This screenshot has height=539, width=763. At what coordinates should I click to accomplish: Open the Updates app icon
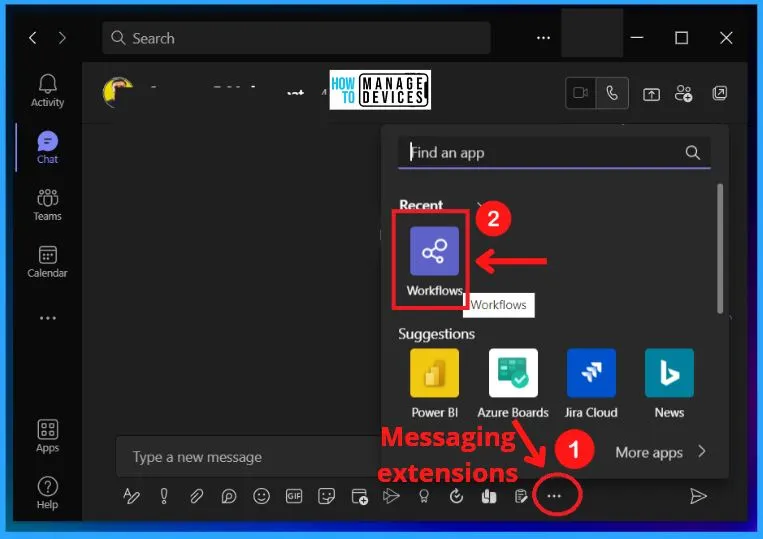pos(456,496)
